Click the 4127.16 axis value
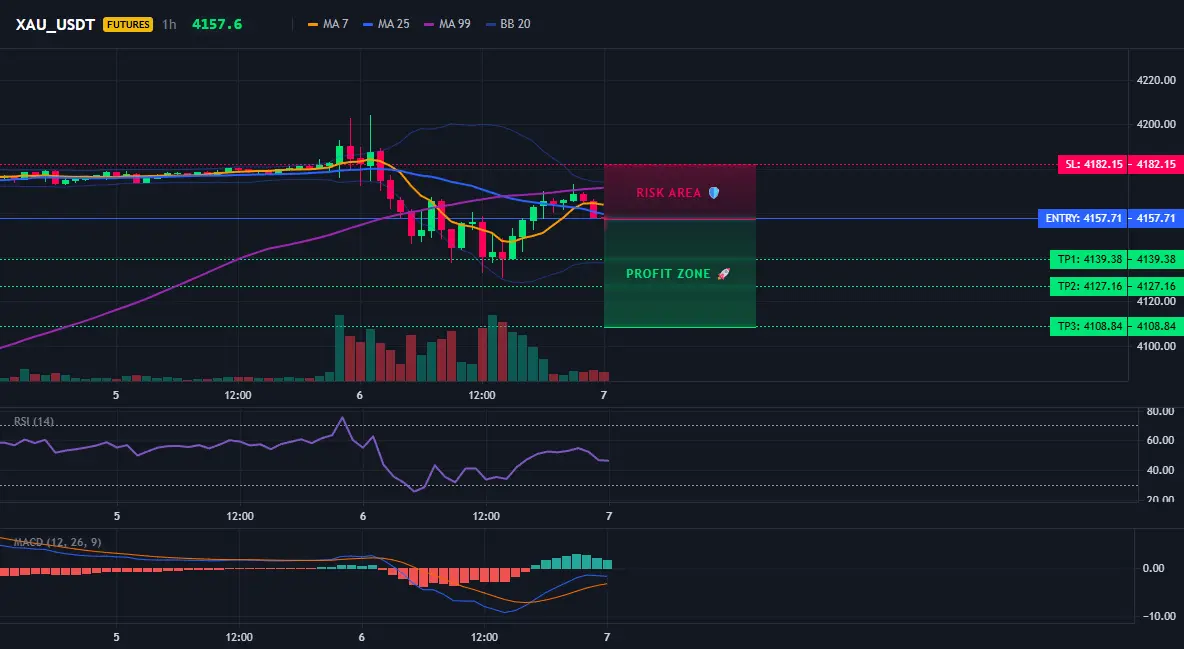 point(1155,286)
